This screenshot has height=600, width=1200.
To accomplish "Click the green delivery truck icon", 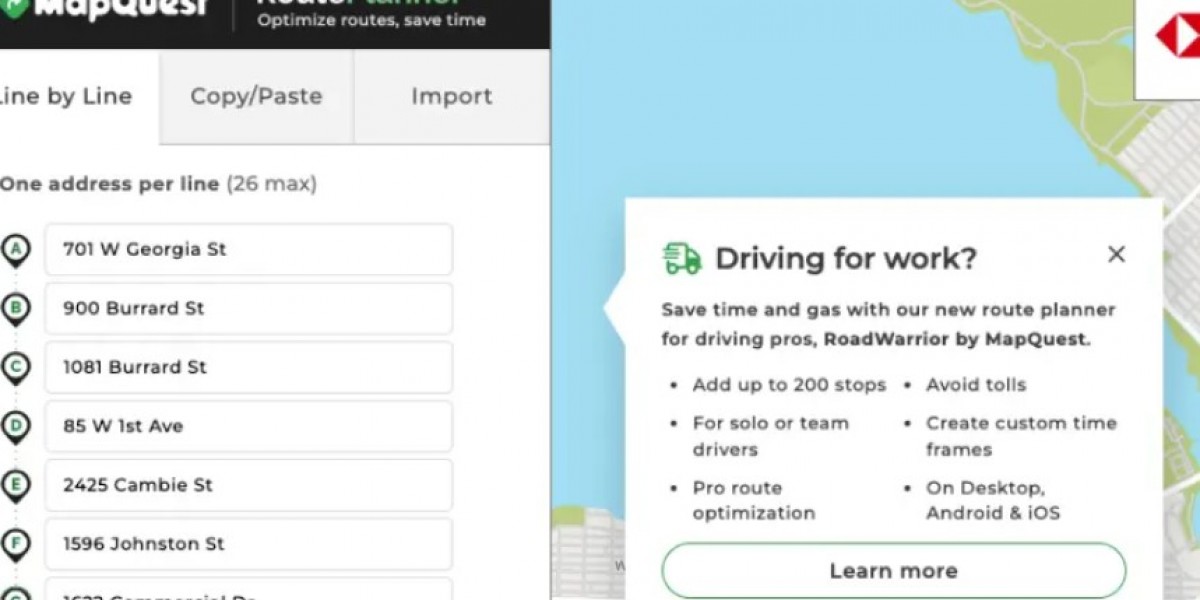I will click(681, 258).
